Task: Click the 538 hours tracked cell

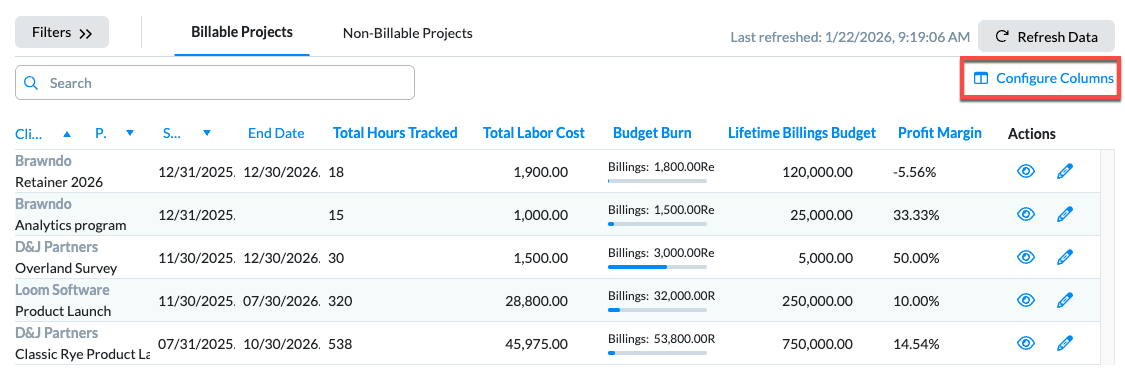Action: coord(340,345)
